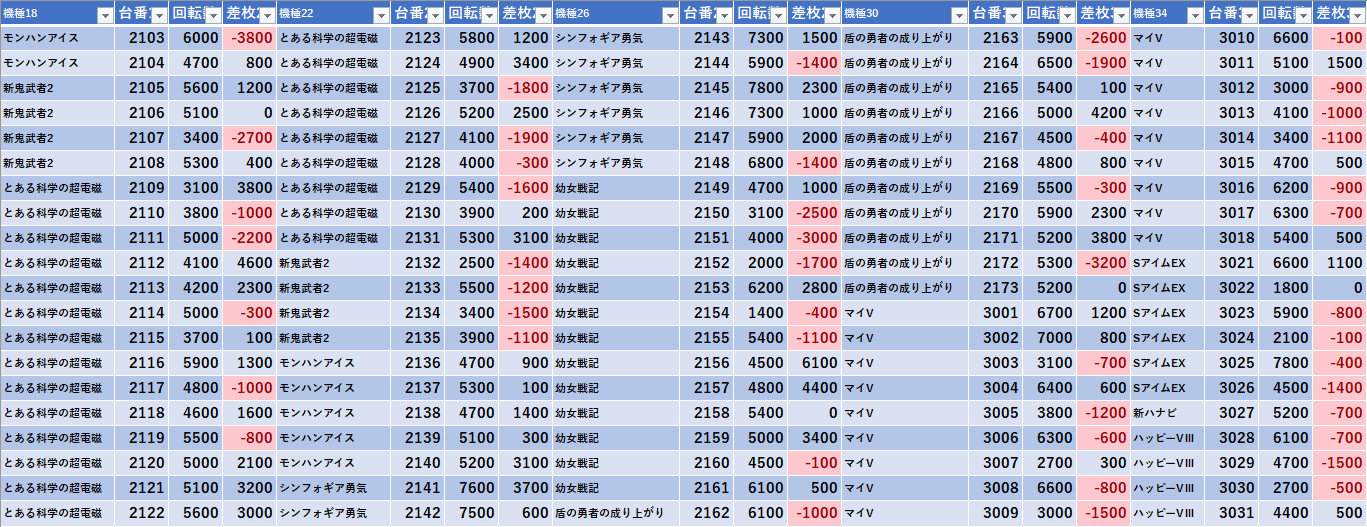Image resolution: width=1367 pixels, height=527 pixels.
Task: Open 回転 filter dropdown in 機種34 group
Action: [1303, 15]
